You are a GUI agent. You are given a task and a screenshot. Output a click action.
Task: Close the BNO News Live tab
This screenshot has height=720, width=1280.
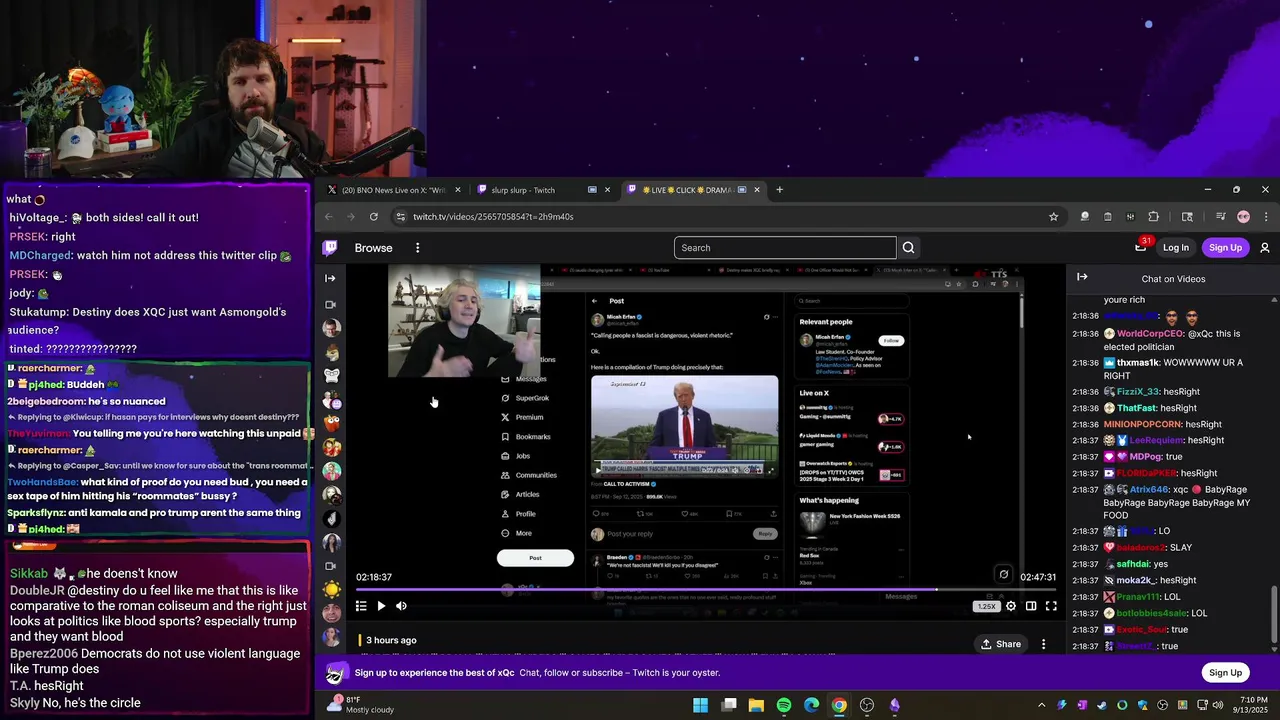tap(458, 190)
